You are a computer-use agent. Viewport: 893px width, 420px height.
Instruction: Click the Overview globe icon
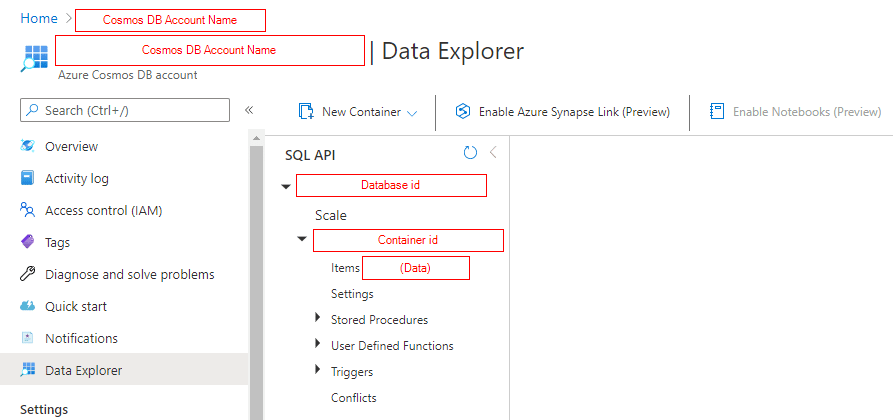pos(27,146)
